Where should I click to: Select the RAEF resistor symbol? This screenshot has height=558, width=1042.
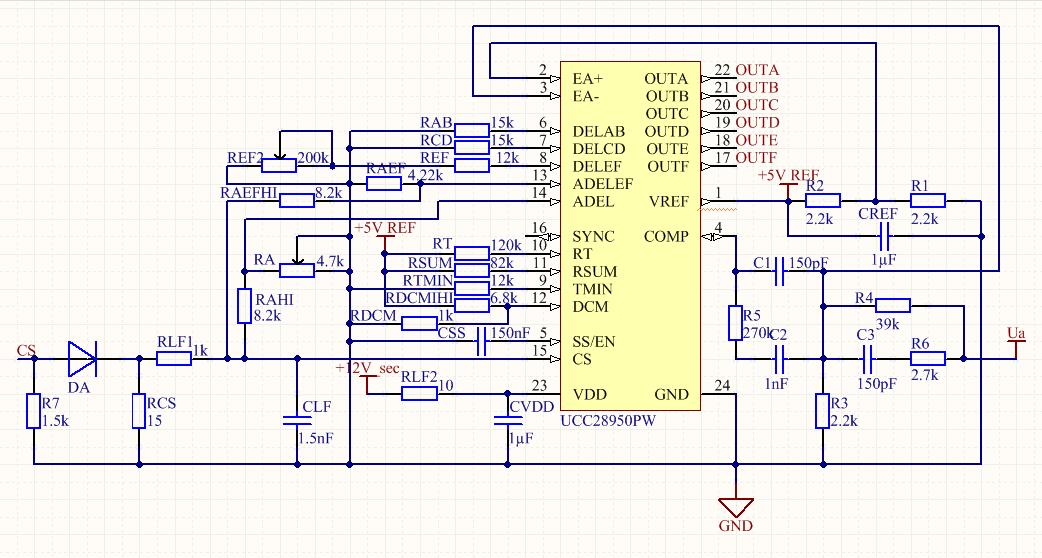(x=384, y=183)
